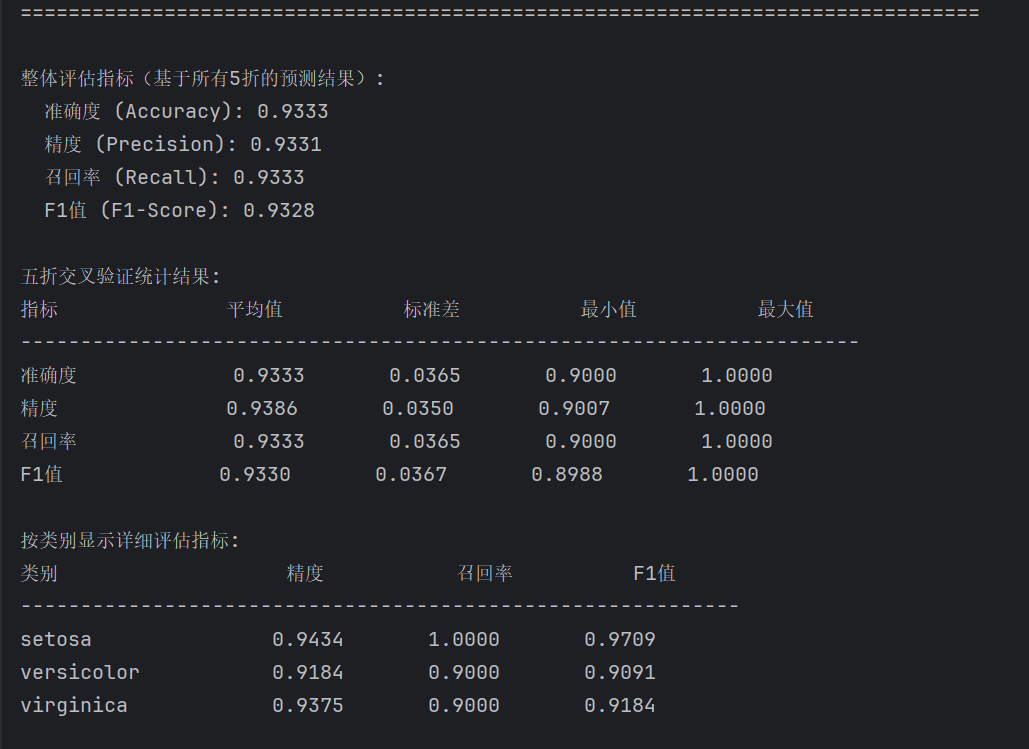The width and height of the screenshot is (1029, 749).
Task: Click the heading 按类别显示详细评估指标
Action: (x=130, y=540)
